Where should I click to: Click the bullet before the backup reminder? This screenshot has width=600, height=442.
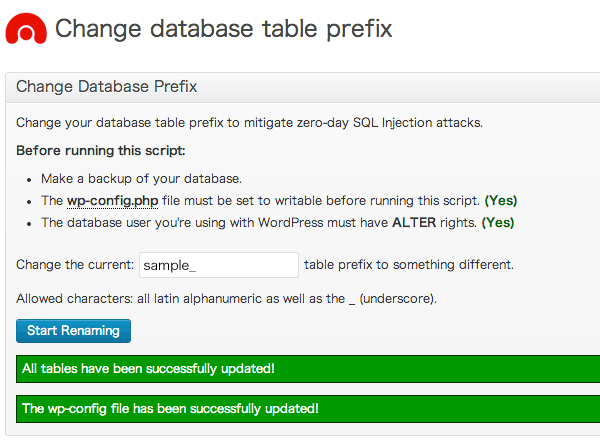point(29,180)
